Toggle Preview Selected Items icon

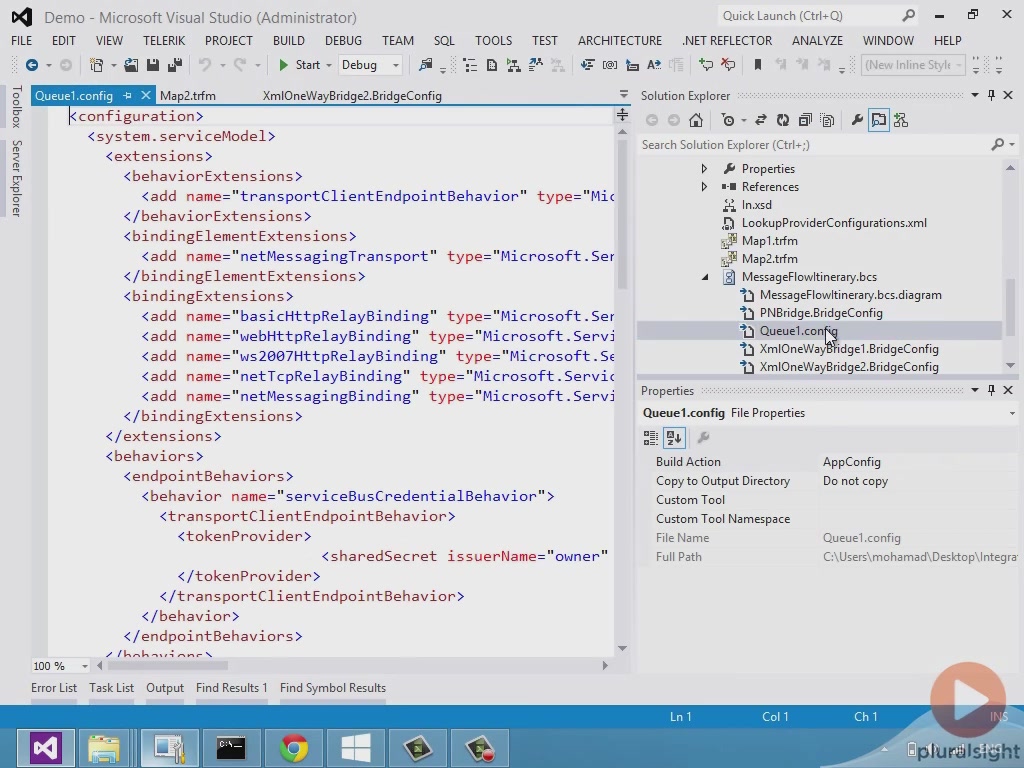[879, 120]
